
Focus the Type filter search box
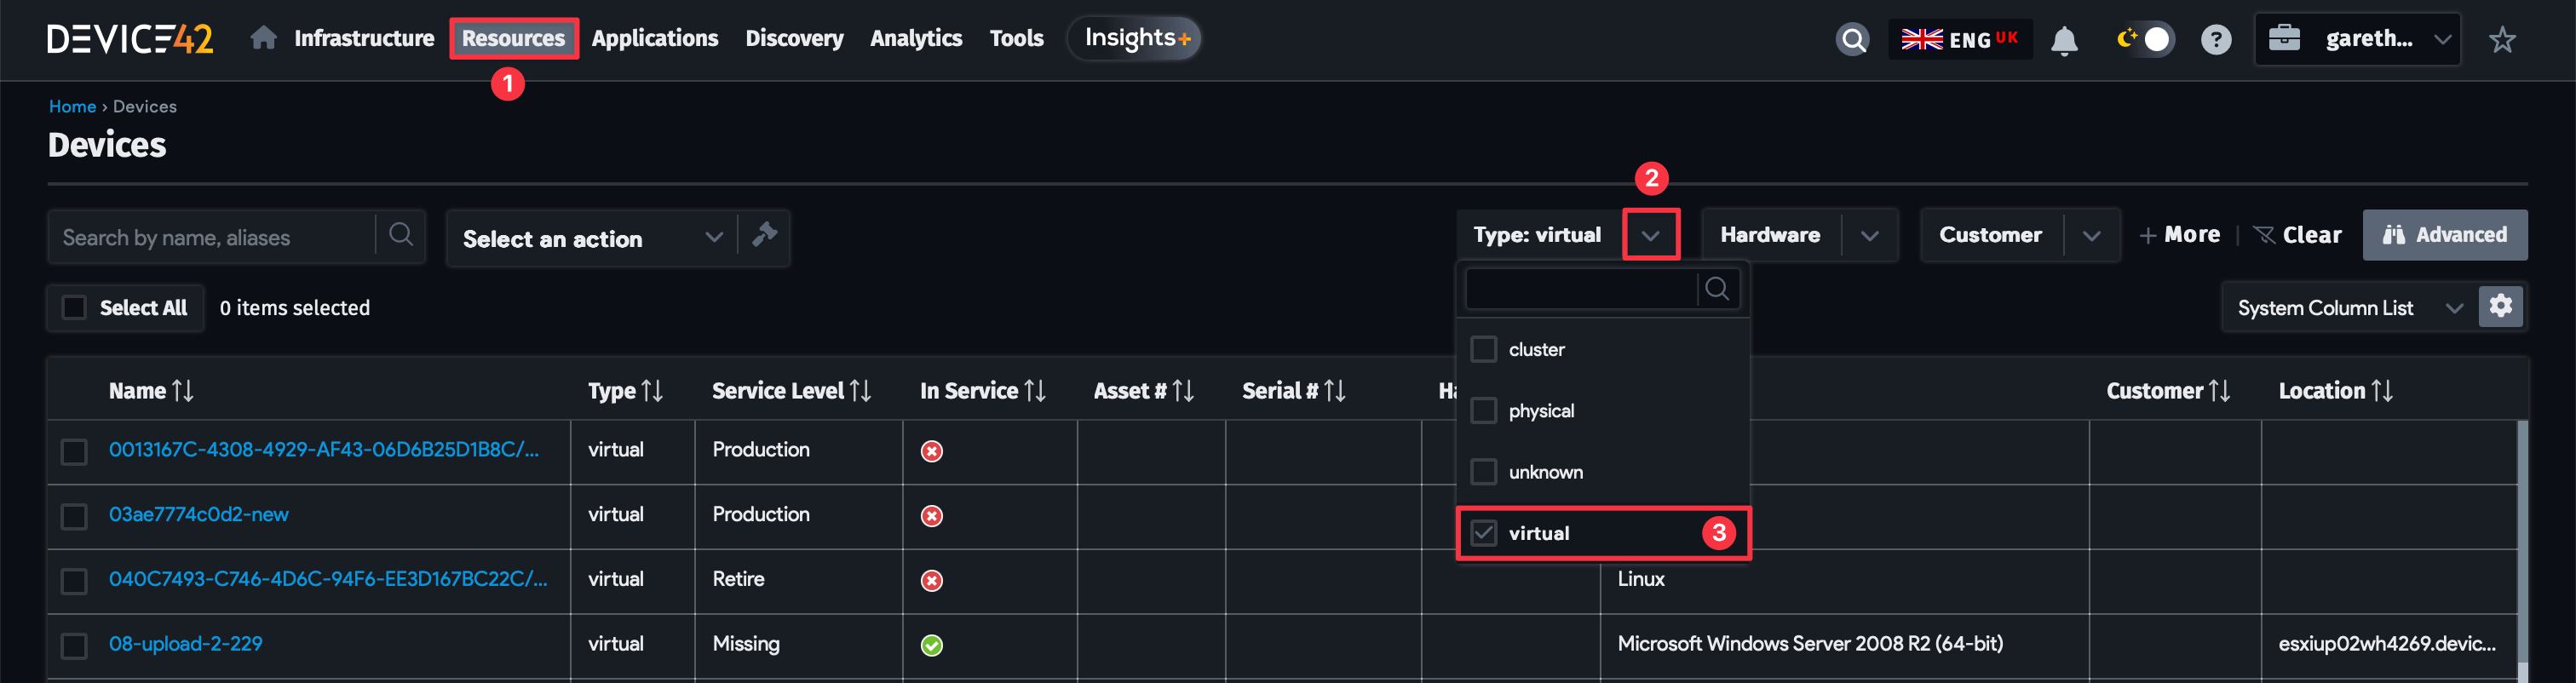[x=1581, y=289]
